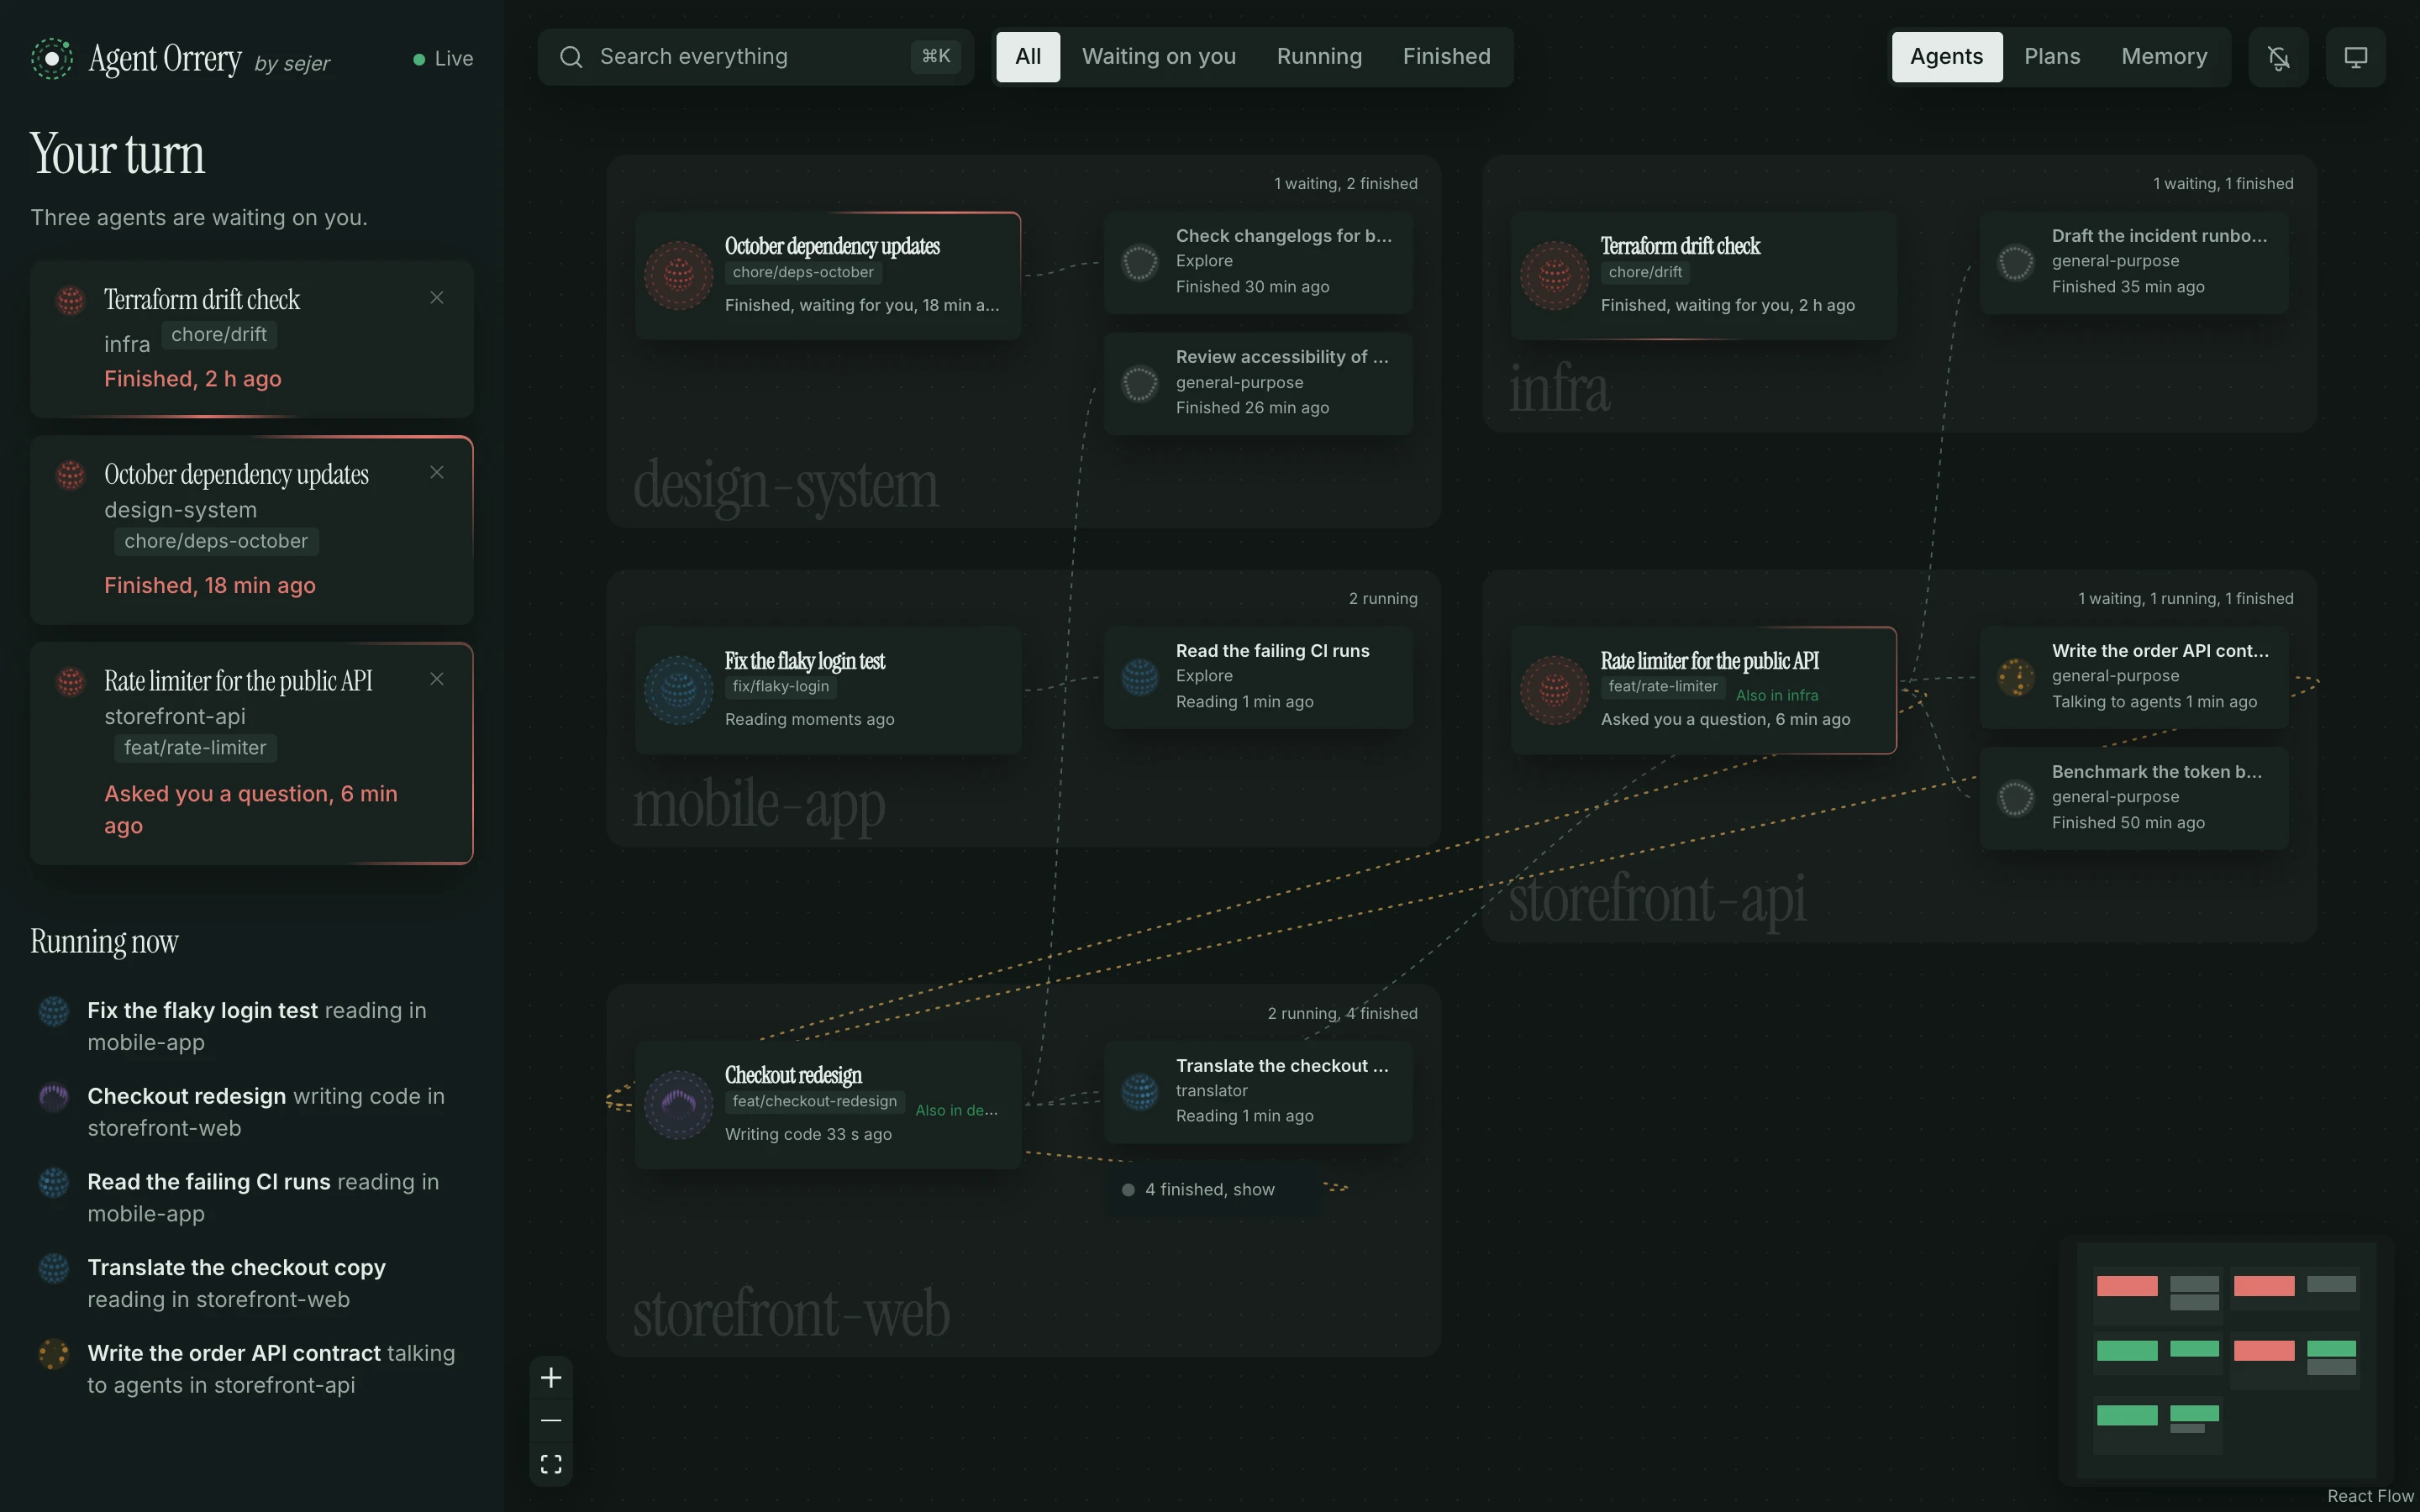This screenshot has height=1512, width=2420.
Task: Click the minimap overview panel
Action: point(2226,1361)
